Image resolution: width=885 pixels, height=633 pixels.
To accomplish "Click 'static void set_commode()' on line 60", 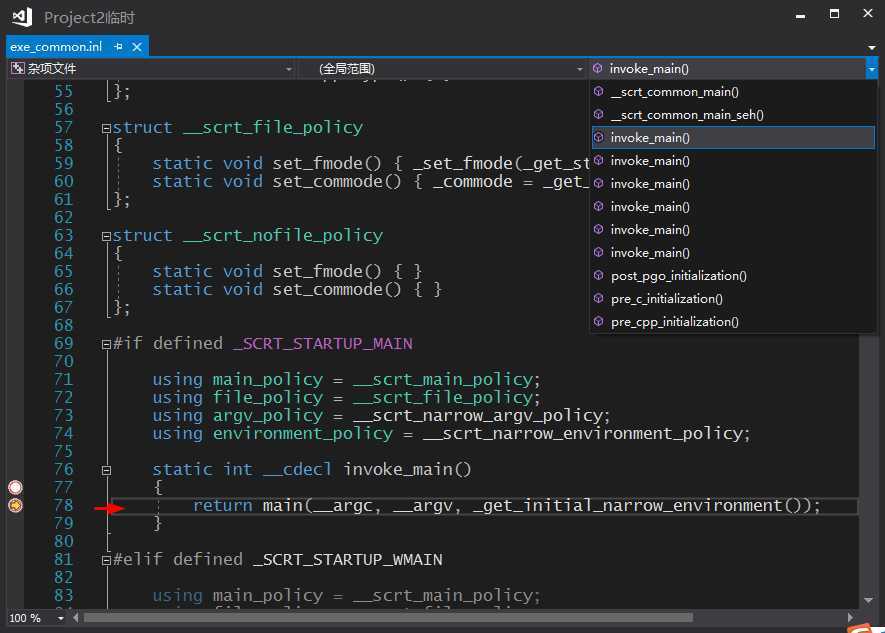I will click(x=277, y=182).
